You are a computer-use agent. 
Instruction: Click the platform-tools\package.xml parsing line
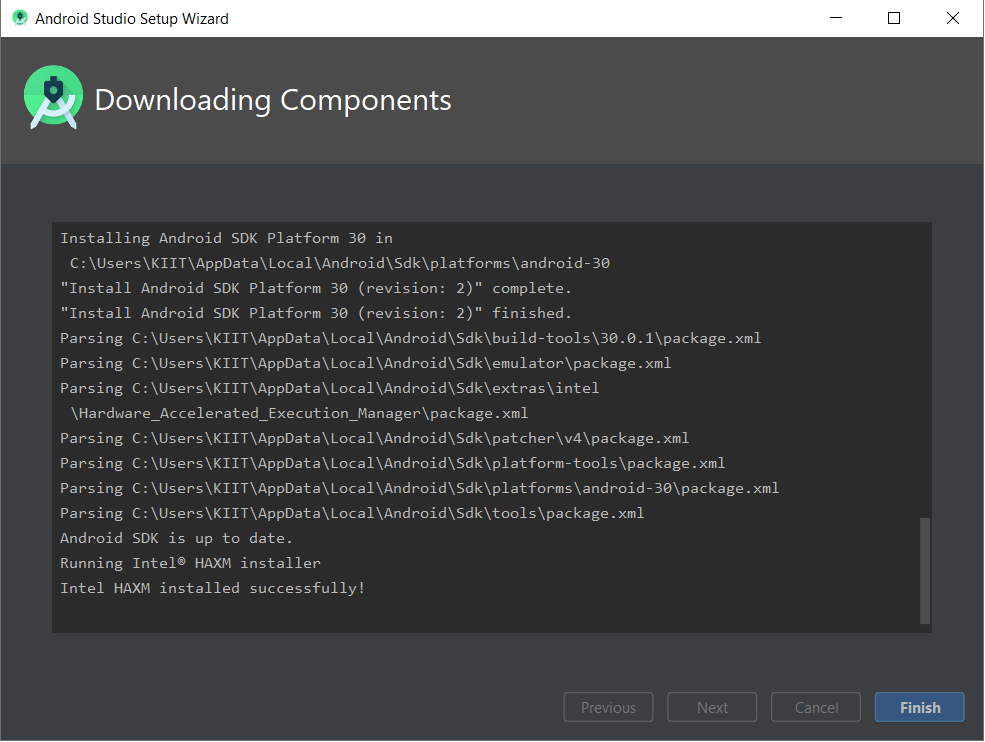click(393, 463)
